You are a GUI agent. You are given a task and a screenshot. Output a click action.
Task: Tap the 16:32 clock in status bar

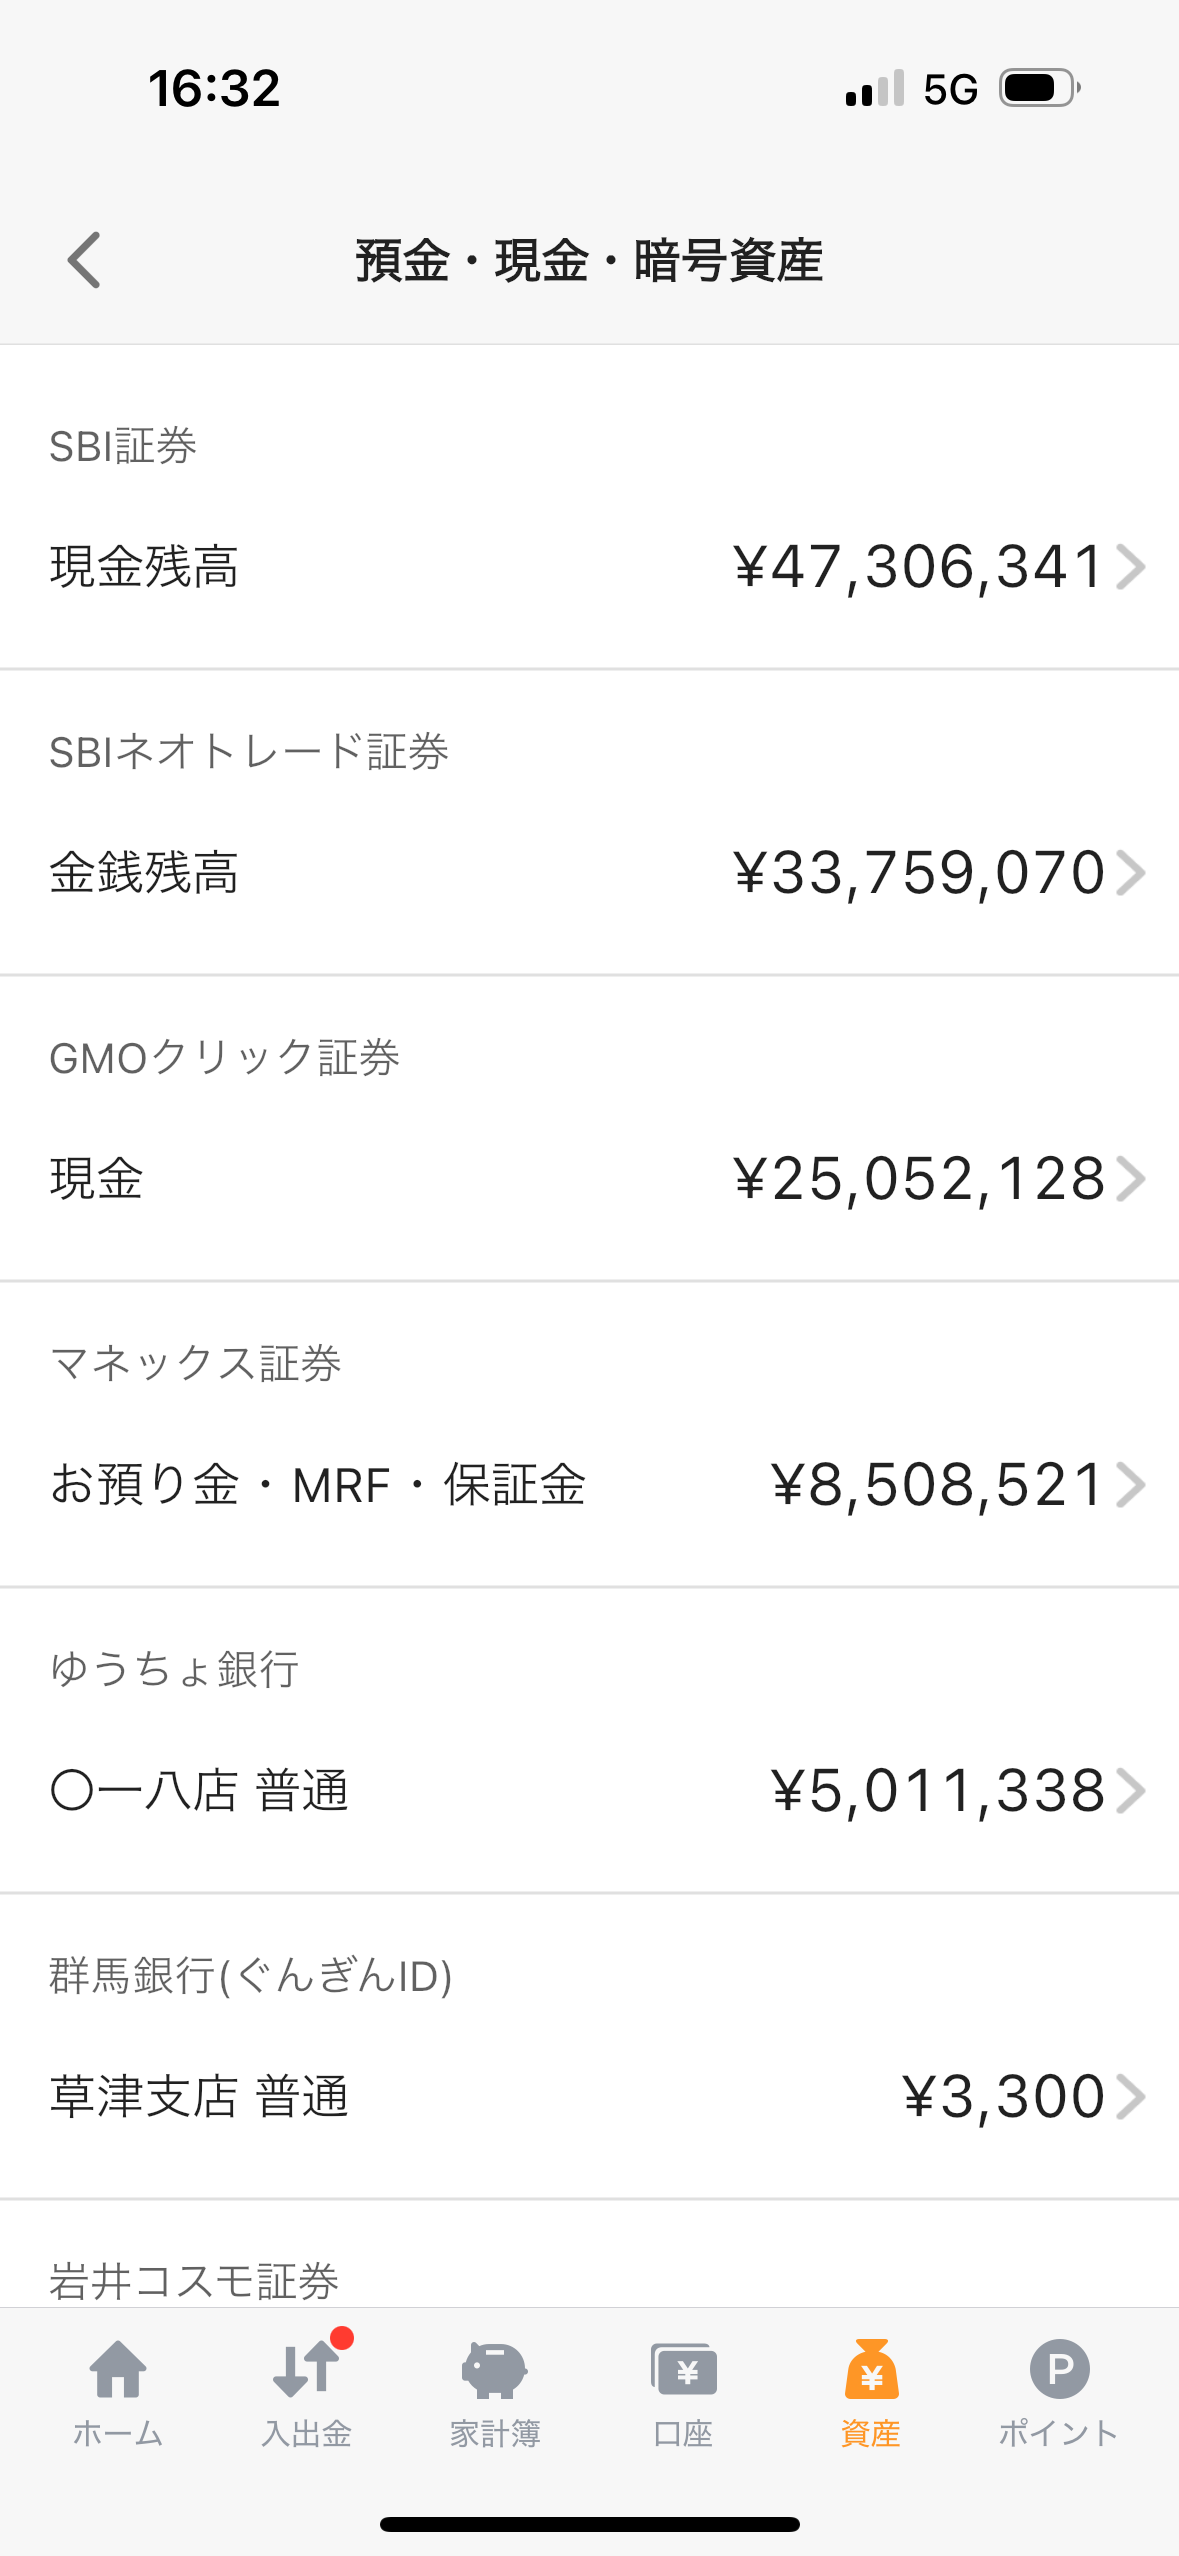[214, 88]
